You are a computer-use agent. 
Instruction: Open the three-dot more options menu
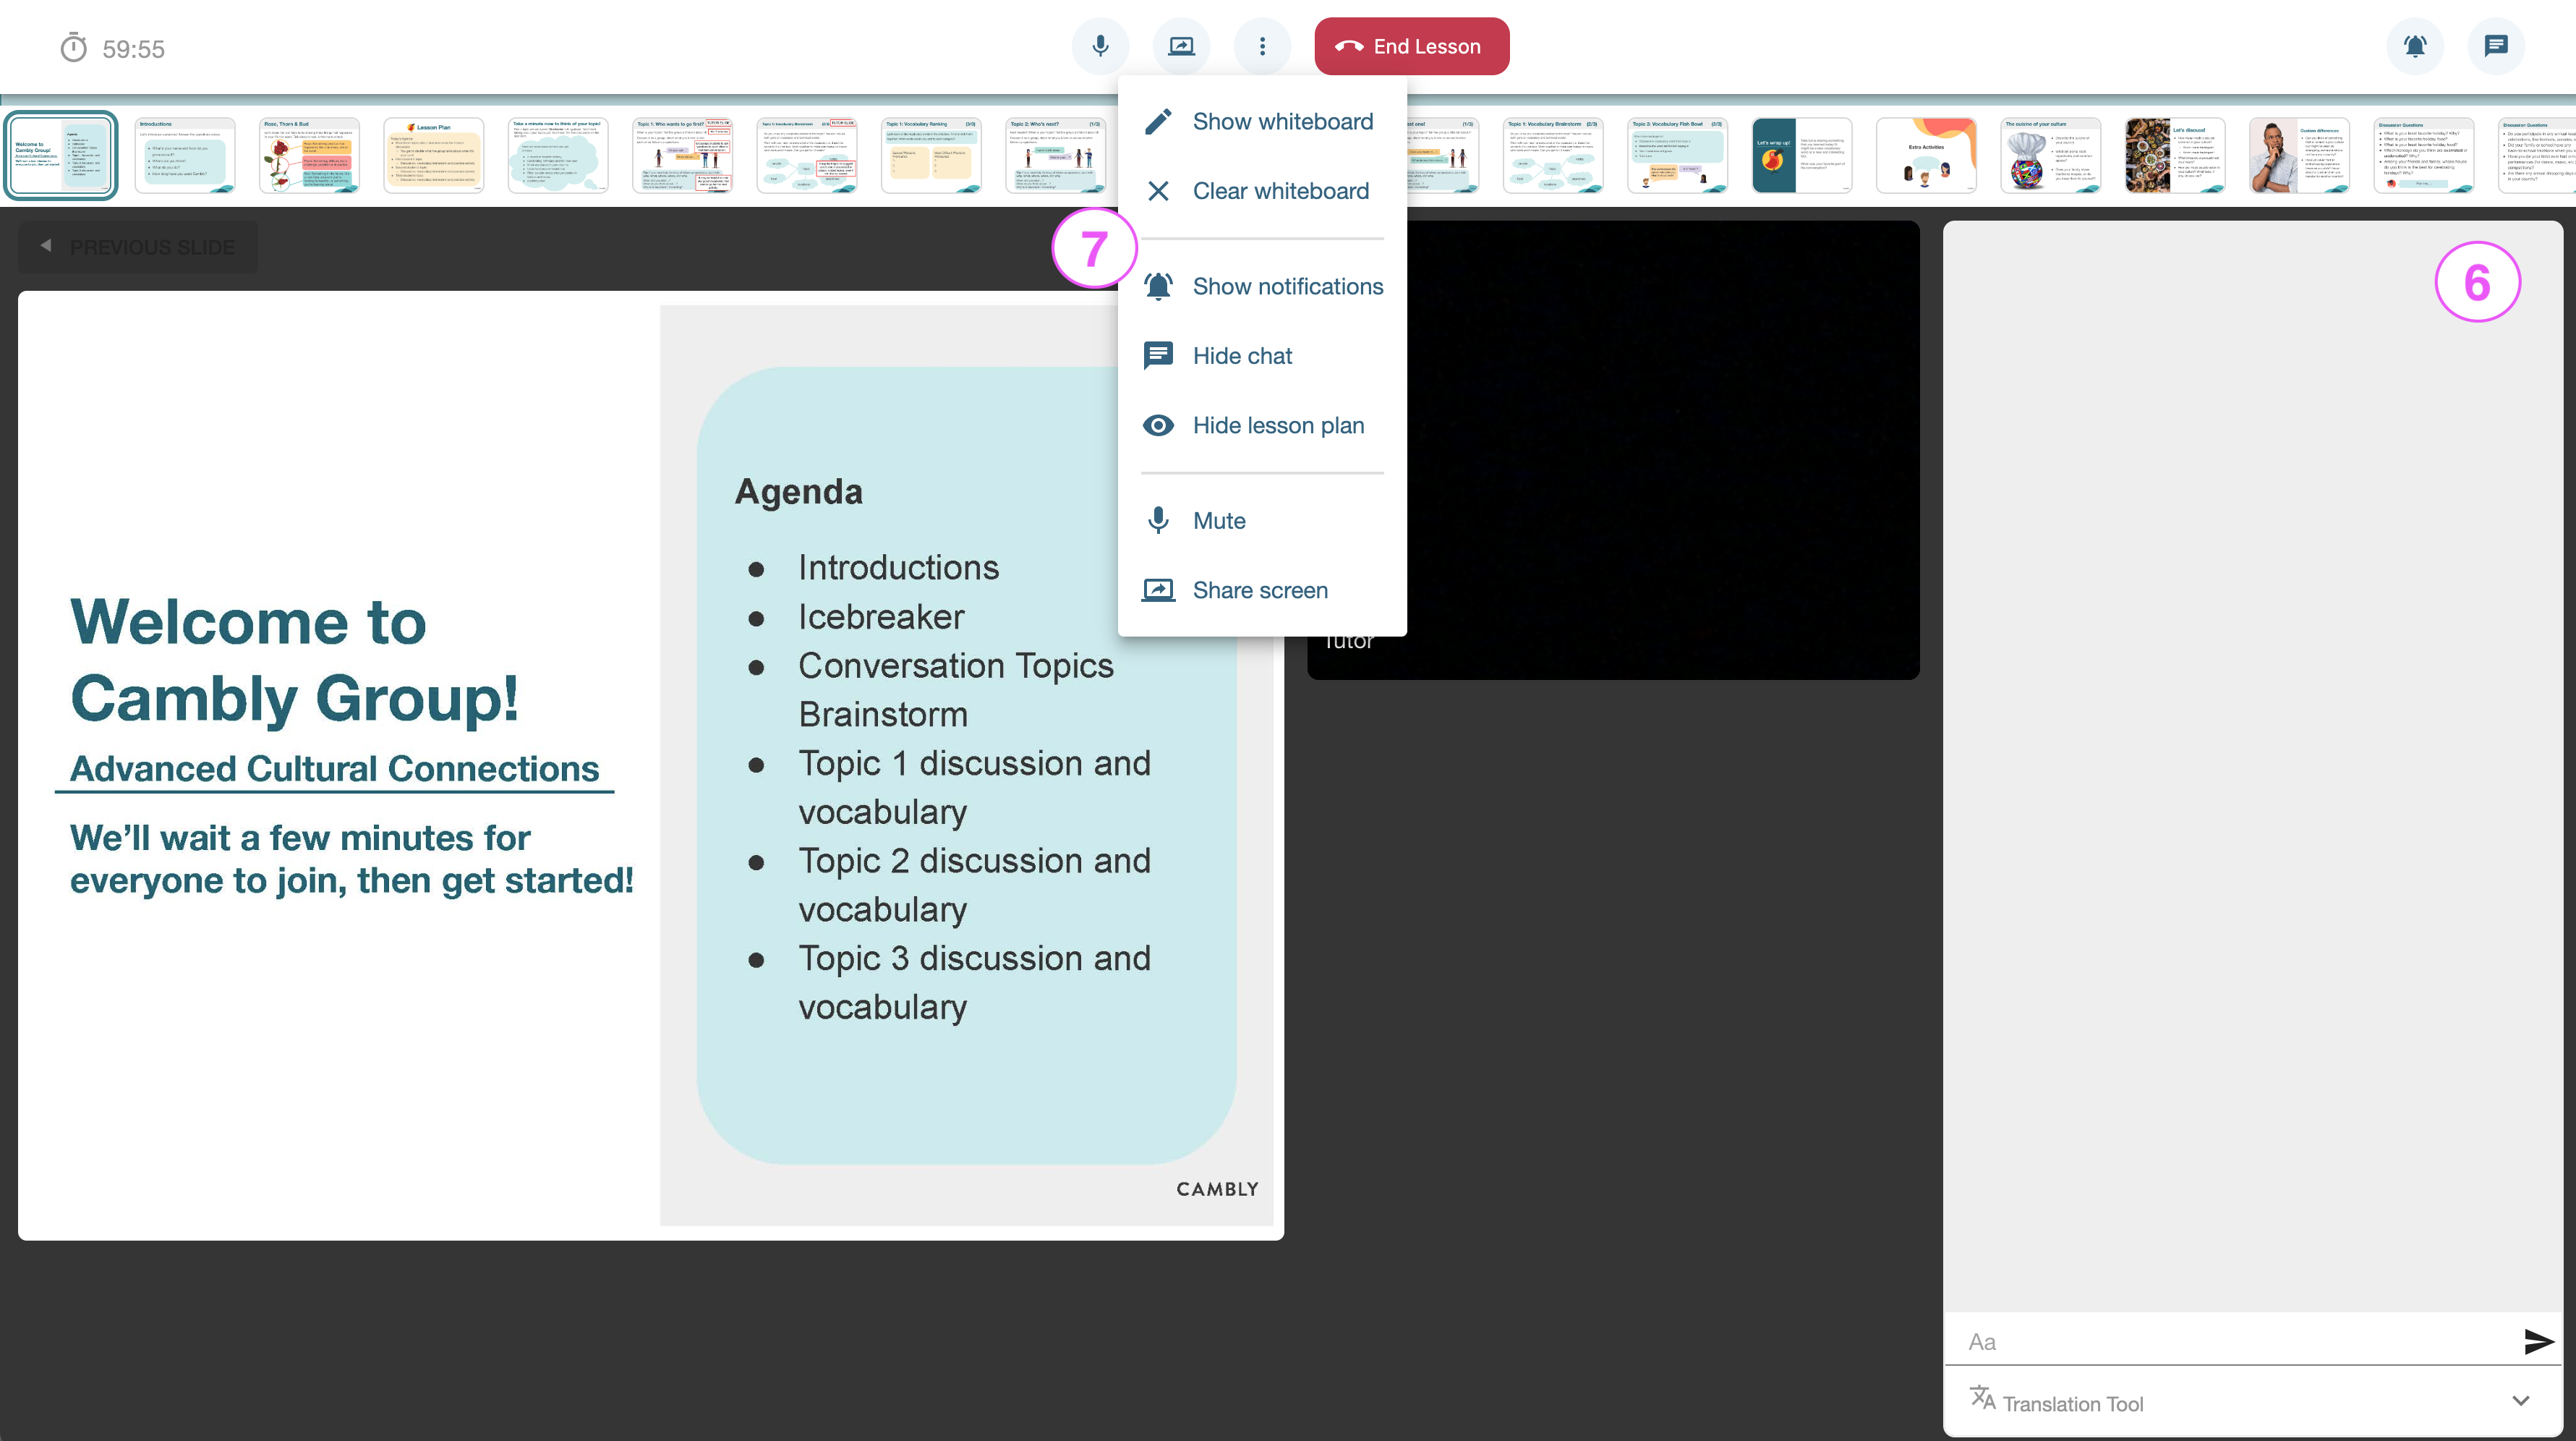pyautogui.click(x=1262, y=46)
